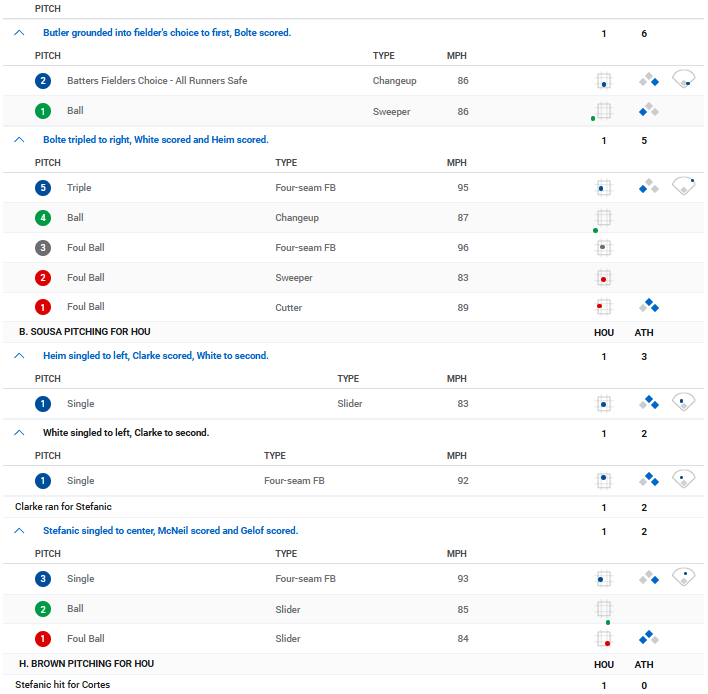Image resolution: width=708 pixels, height=694 pixels.
Task: Click the red pitch 2 badge for the Sweeper foul
Action: pyautogui.click(x=43, y=278)
